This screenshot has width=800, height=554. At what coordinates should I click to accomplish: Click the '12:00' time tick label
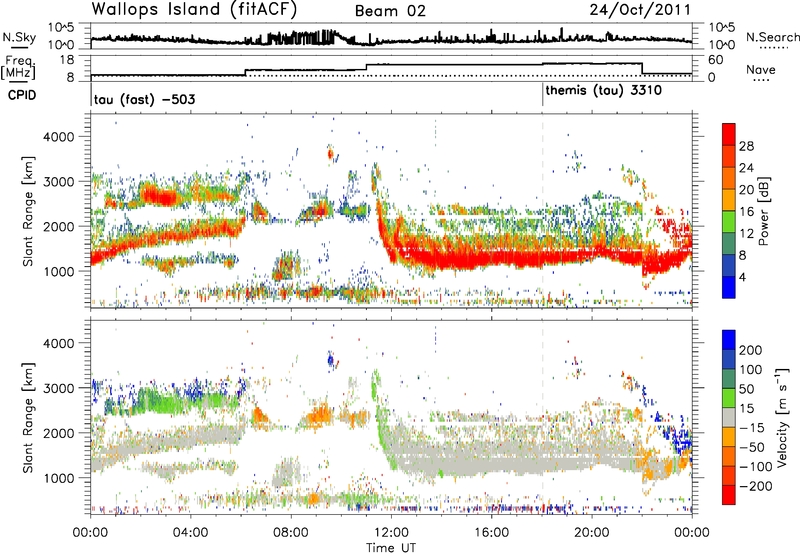click(391, 533)
